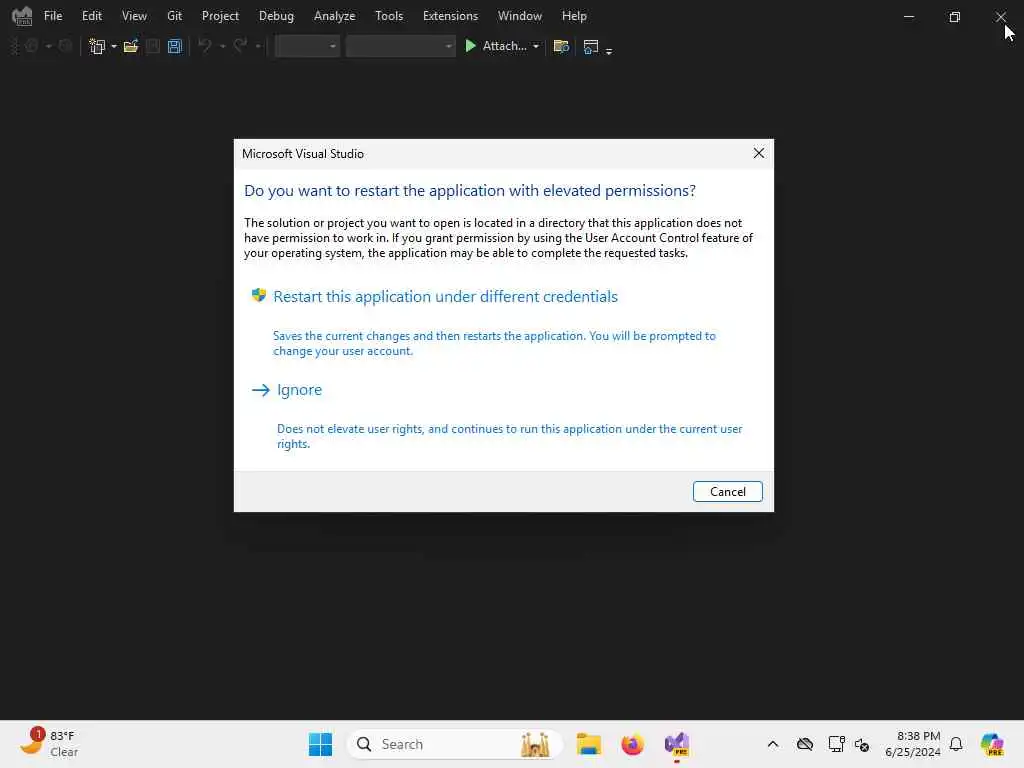Click the Navigate Backward toolbar icon
The width and height of the screenshot is (1024, 768).
point(31,46)
